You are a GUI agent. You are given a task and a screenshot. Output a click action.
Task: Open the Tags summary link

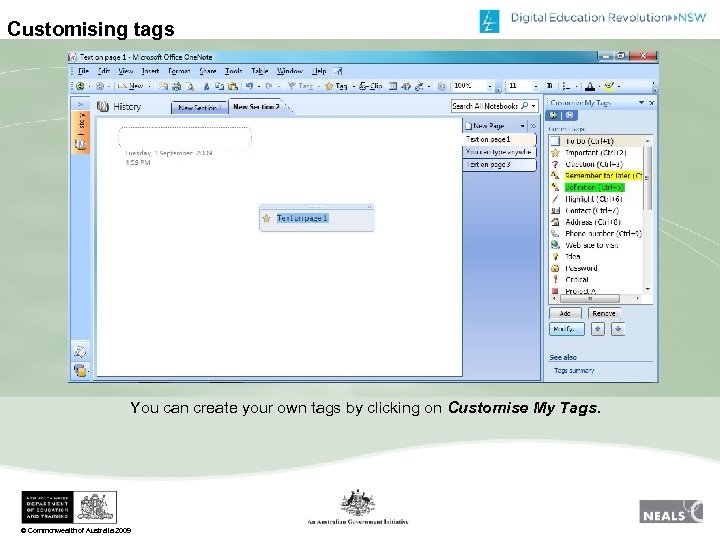pos(574,370)
